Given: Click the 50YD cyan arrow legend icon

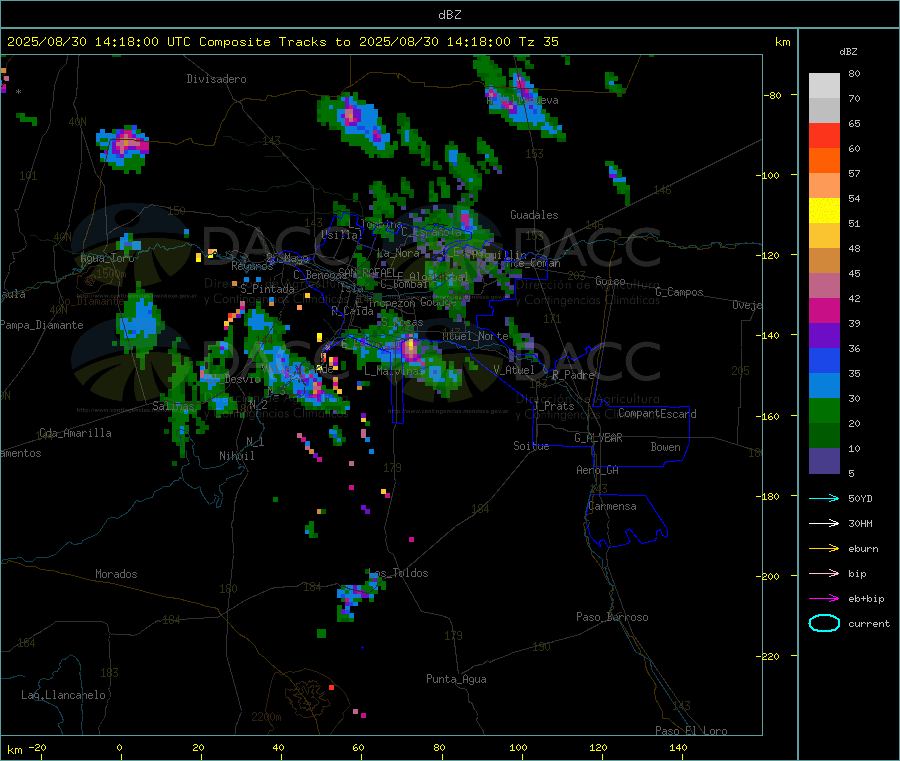Looking at the screenshot, I should click(824, 498).
